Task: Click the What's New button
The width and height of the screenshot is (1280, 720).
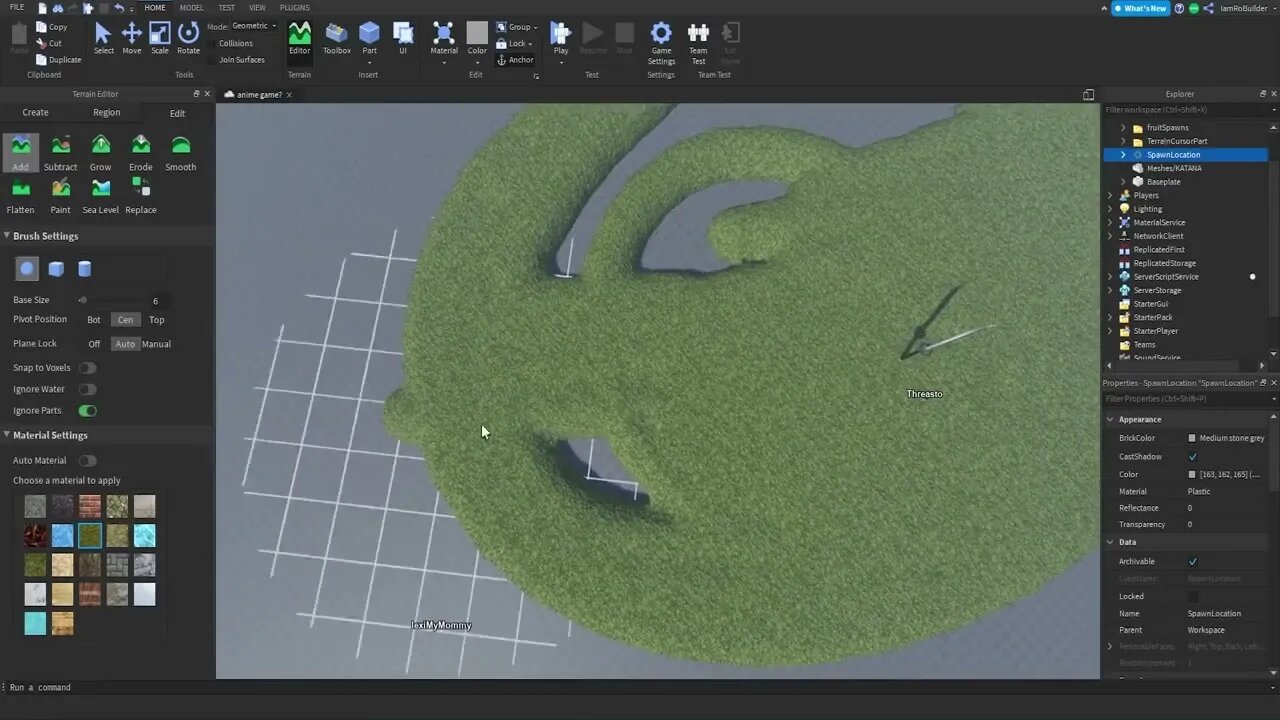Action: (1140, 8)
